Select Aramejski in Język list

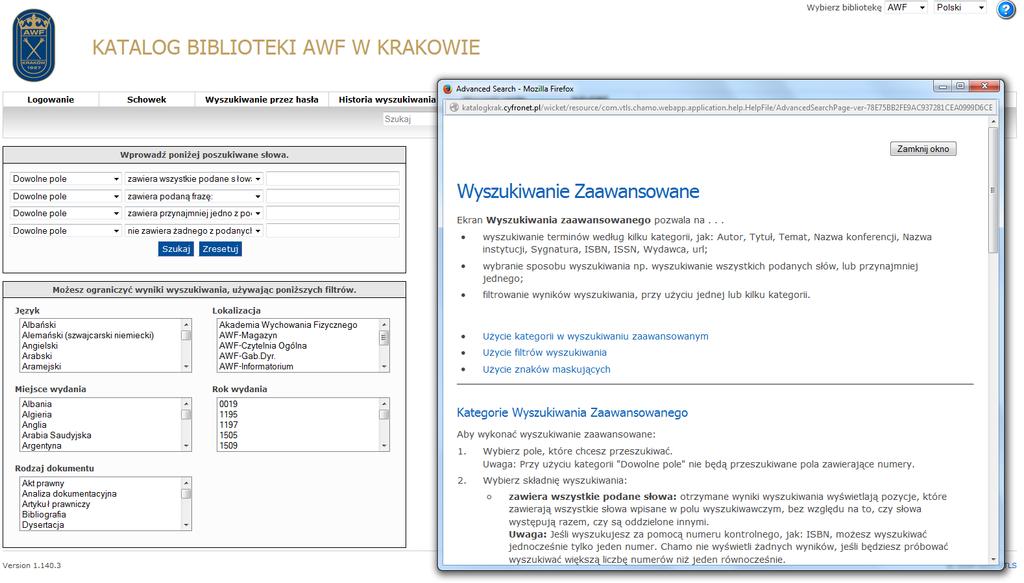(41, 367)
